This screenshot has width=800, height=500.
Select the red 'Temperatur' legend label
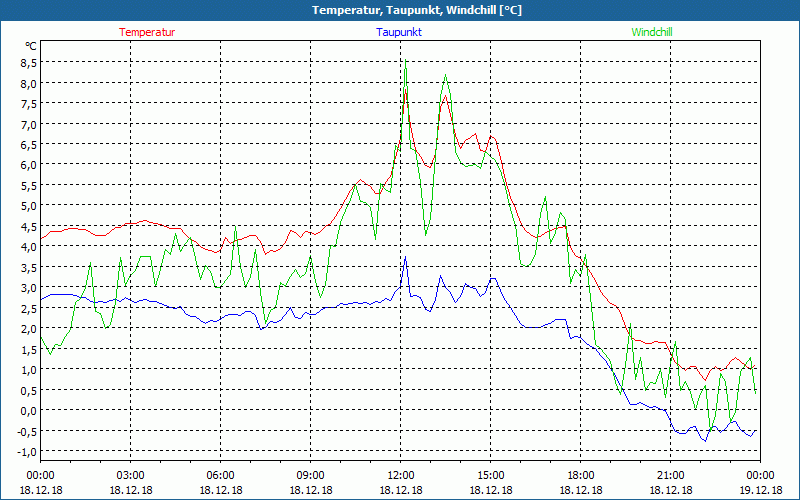pos(147,32)
